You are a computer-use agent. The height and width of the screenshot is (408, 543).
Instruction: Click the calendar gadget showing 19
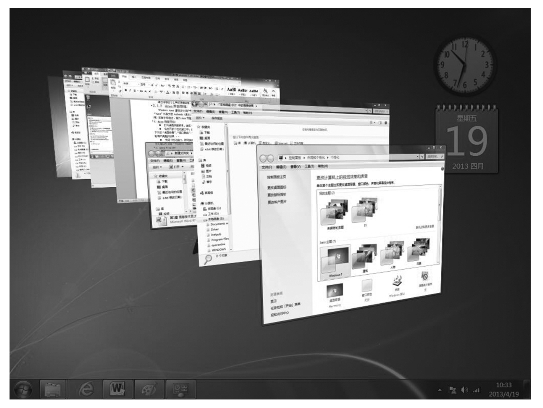click(x=467, y=139)
